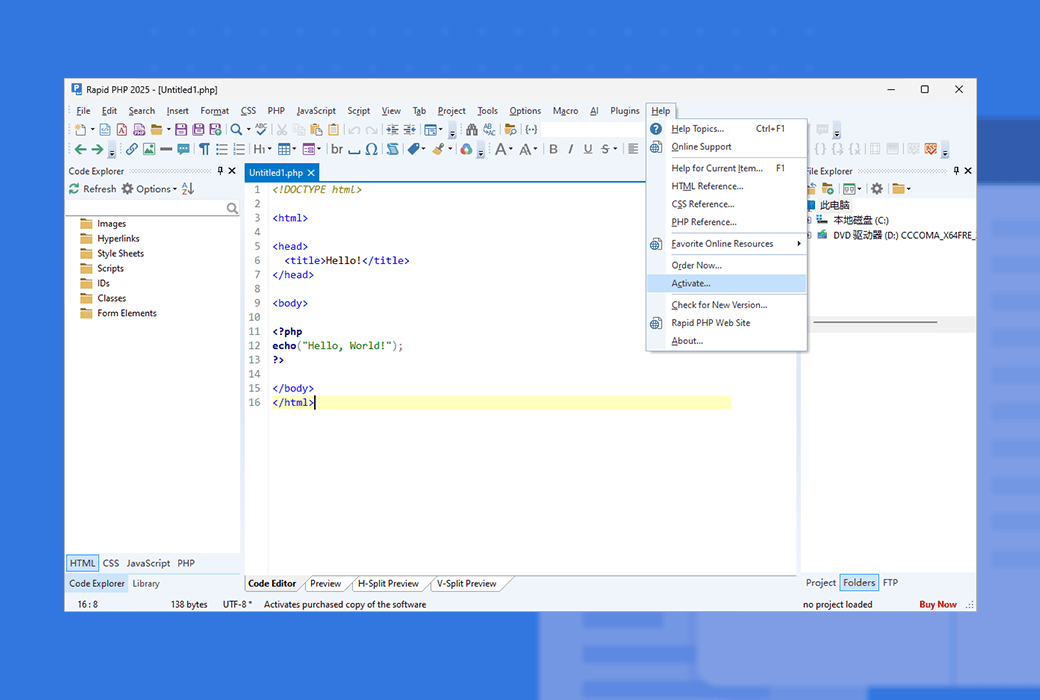Click the Find (magnifier) toolbar icon

point(236,129)
